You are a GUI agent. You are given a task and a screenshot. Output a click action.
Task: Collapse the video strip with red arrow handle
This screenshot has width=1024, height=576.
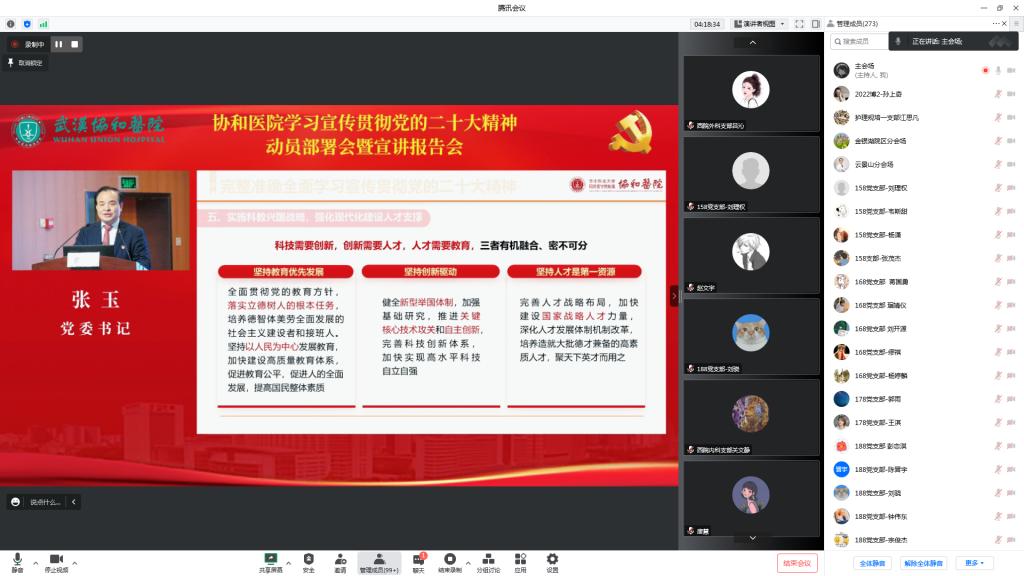tap(674, 296)
